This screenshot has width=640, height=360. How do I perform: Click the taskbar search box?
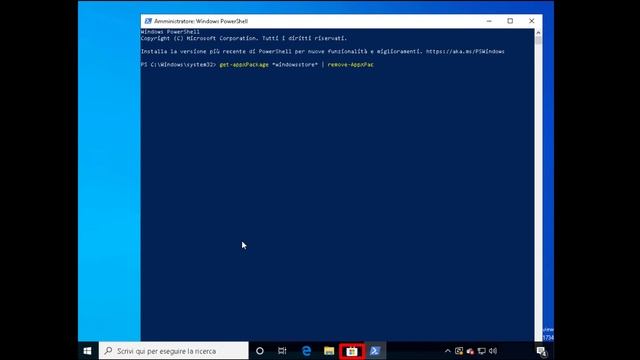[173, 351]
